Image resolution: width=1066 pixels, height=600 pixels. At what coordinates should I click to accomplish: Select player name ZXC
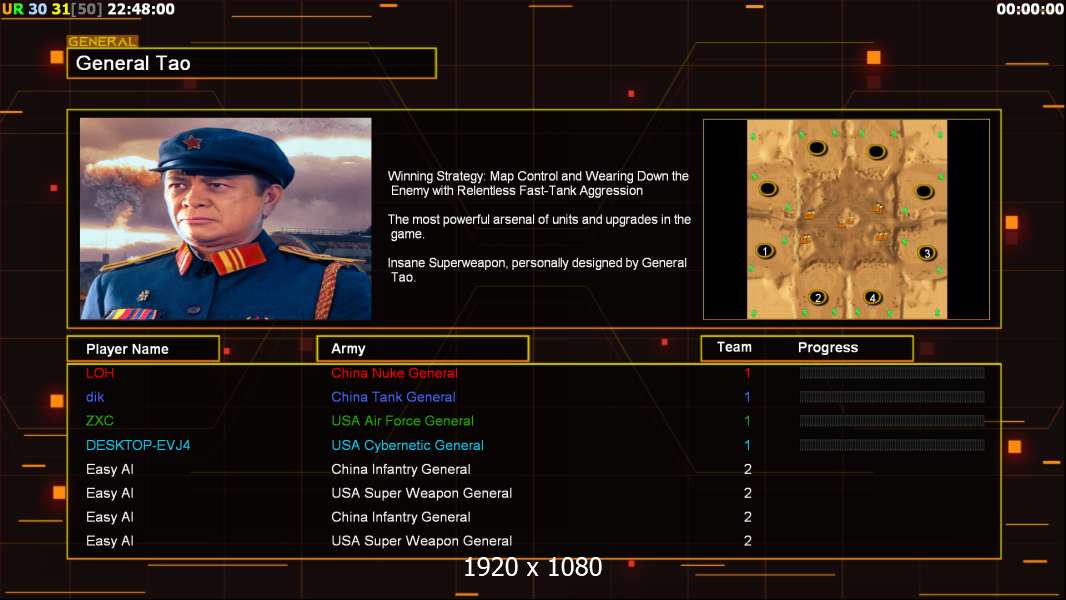click(x=100, y=421)
